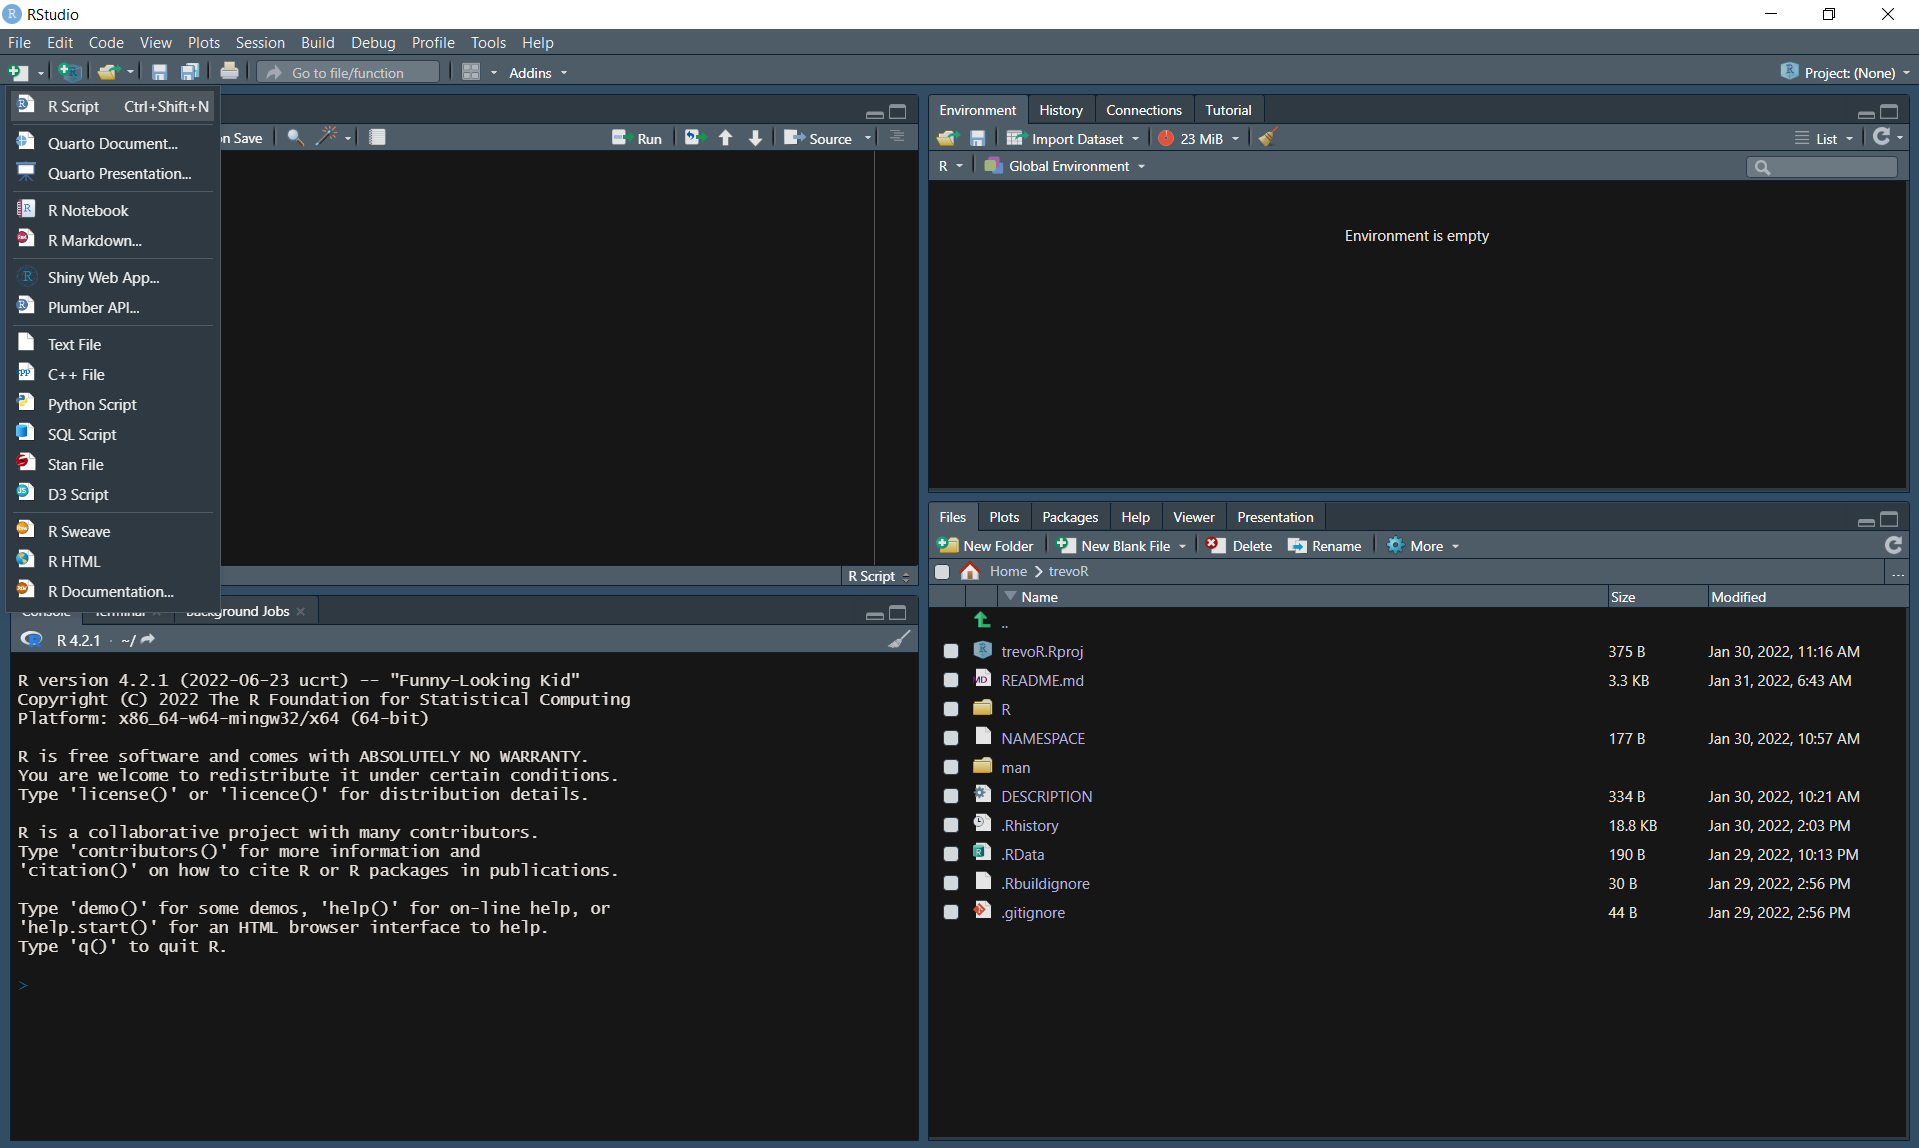Image resolution: width=1919 pixels, height=1148 pixels.
Task: Clear environment objects with broom icon
Action: tap(1268, 138)
